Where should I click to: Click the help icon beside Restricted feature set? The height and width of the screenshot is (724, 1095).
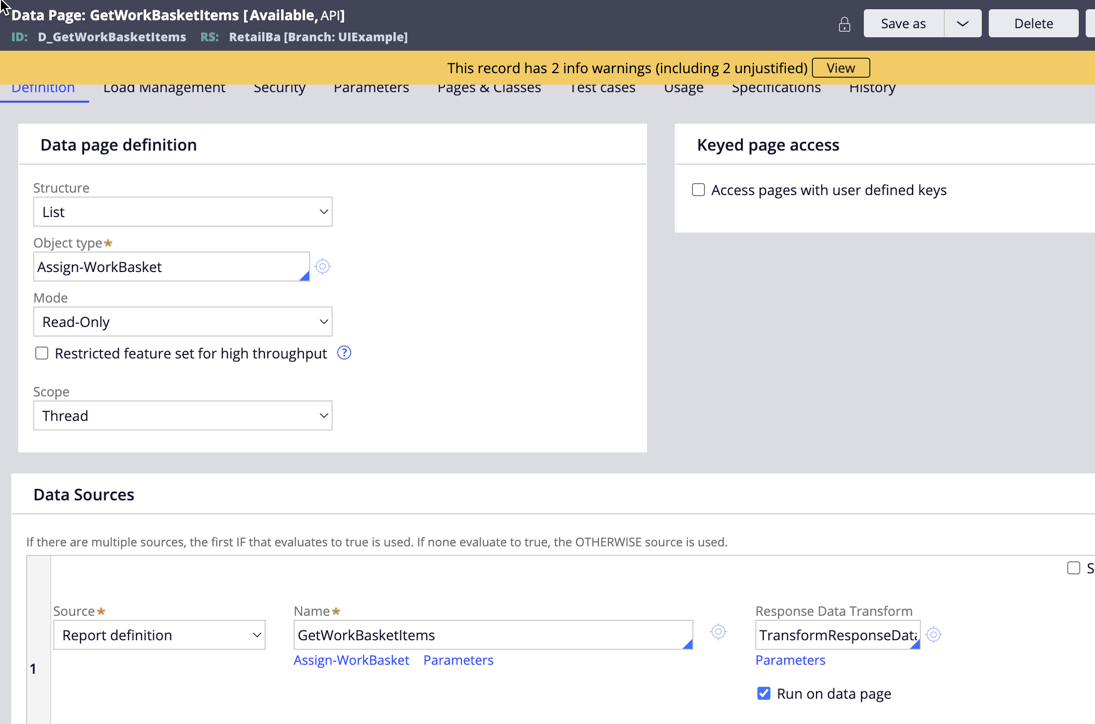344,353
